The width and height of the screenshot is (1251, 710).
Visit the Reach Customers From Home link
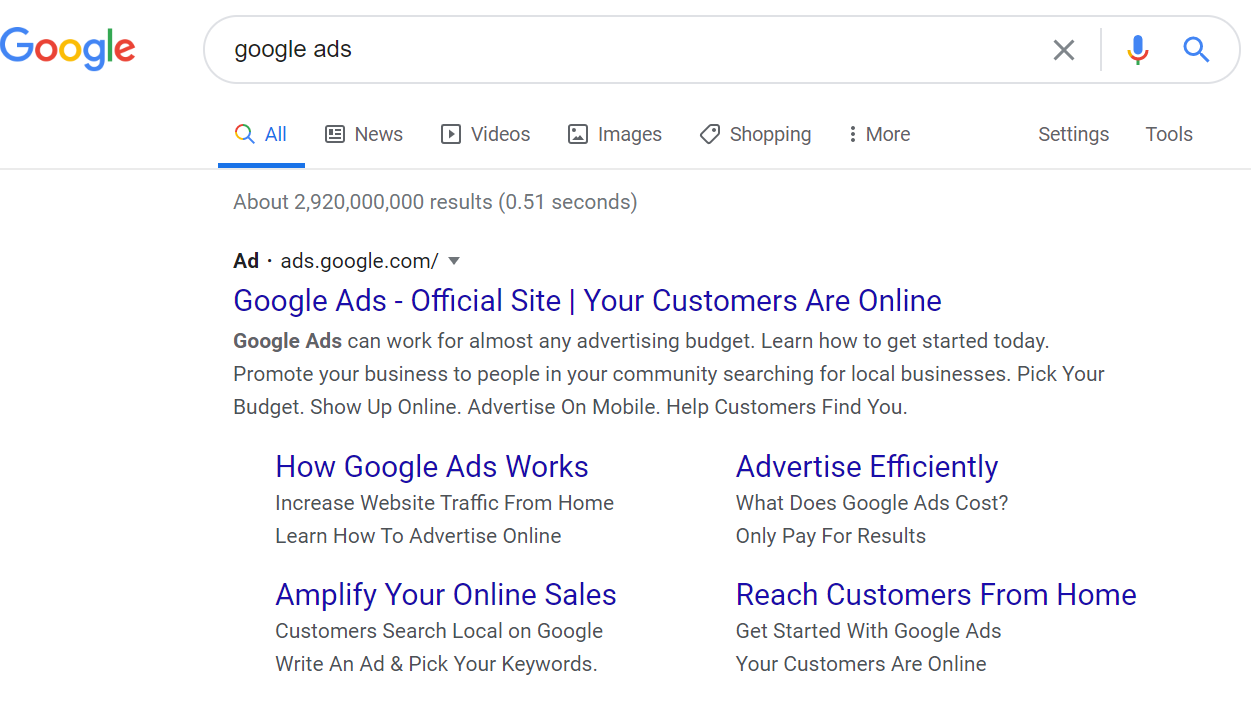click(936, 595)
